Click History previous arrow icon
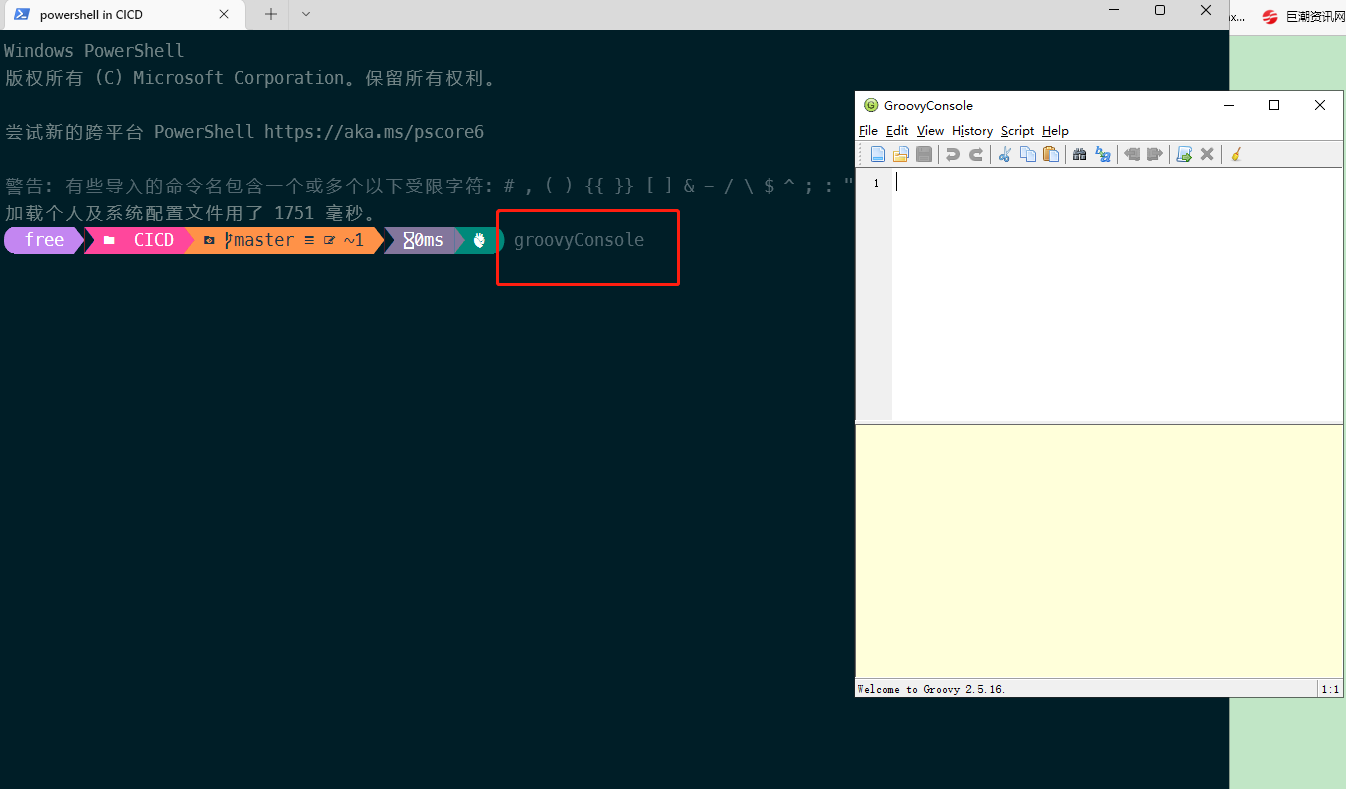Viewport: 1346px width, 789px height. [1132, 154]
